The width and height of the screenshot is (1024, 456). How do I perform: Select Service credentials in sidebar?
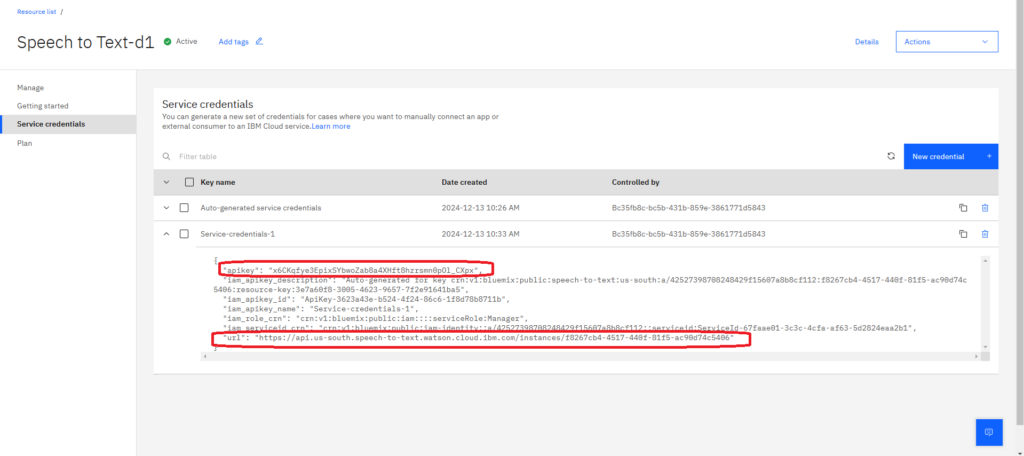pos(68,124)
